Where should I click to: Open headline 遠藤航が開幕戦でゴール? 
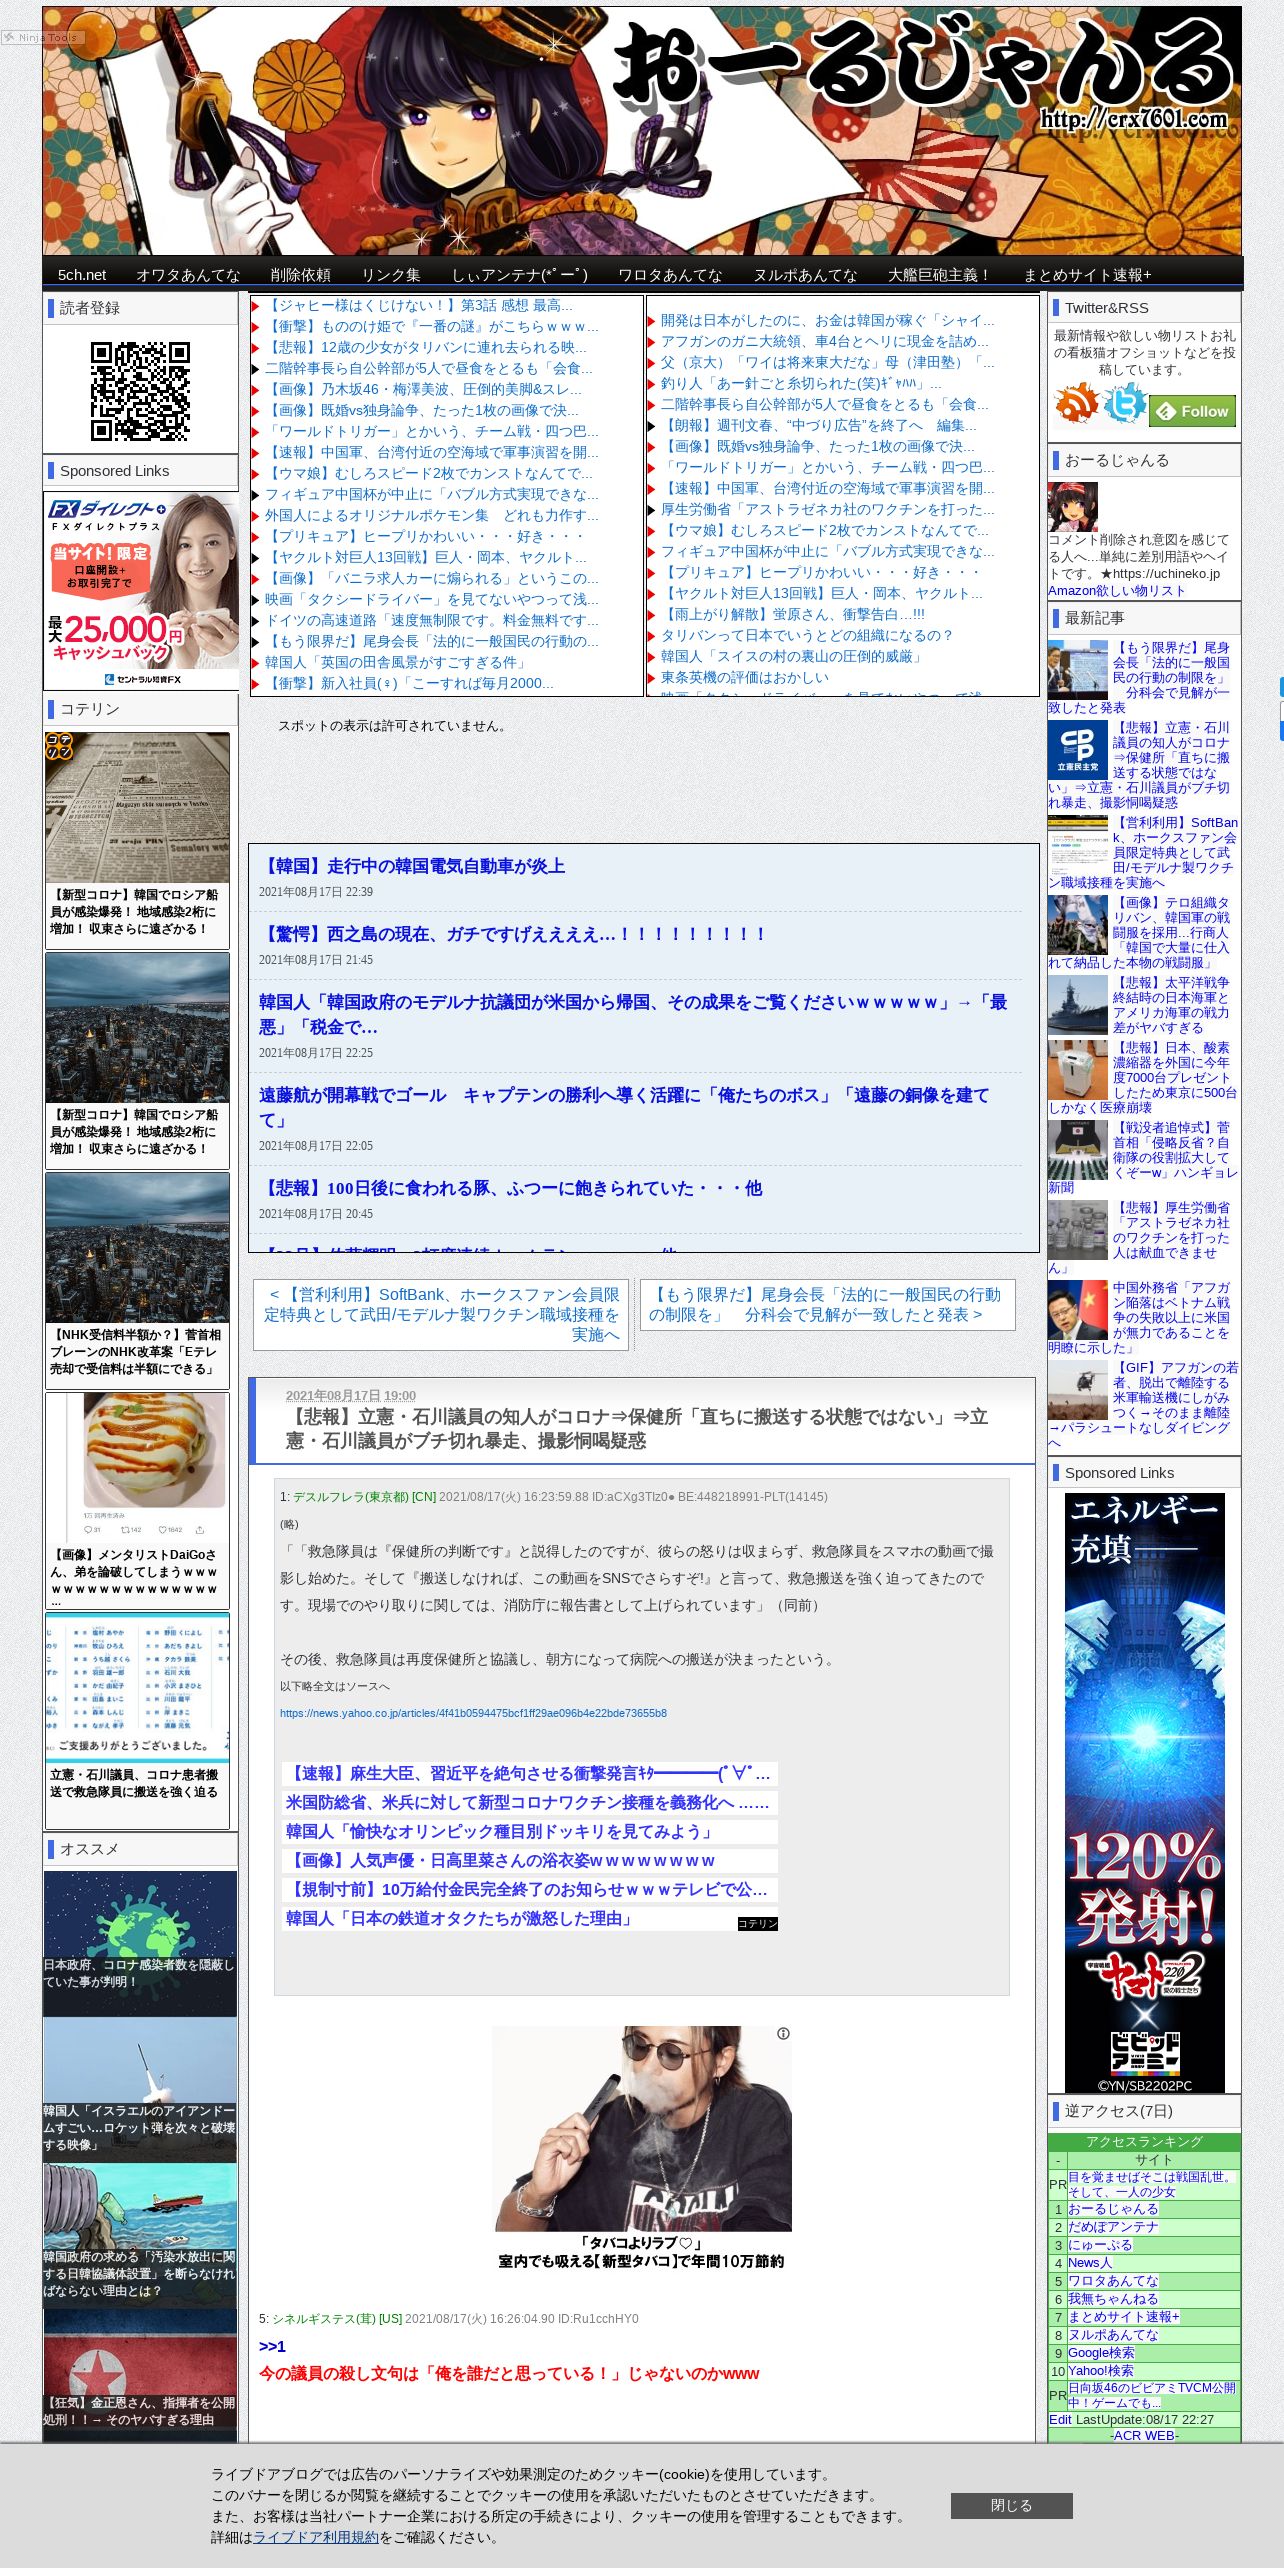coord(624,1107)
